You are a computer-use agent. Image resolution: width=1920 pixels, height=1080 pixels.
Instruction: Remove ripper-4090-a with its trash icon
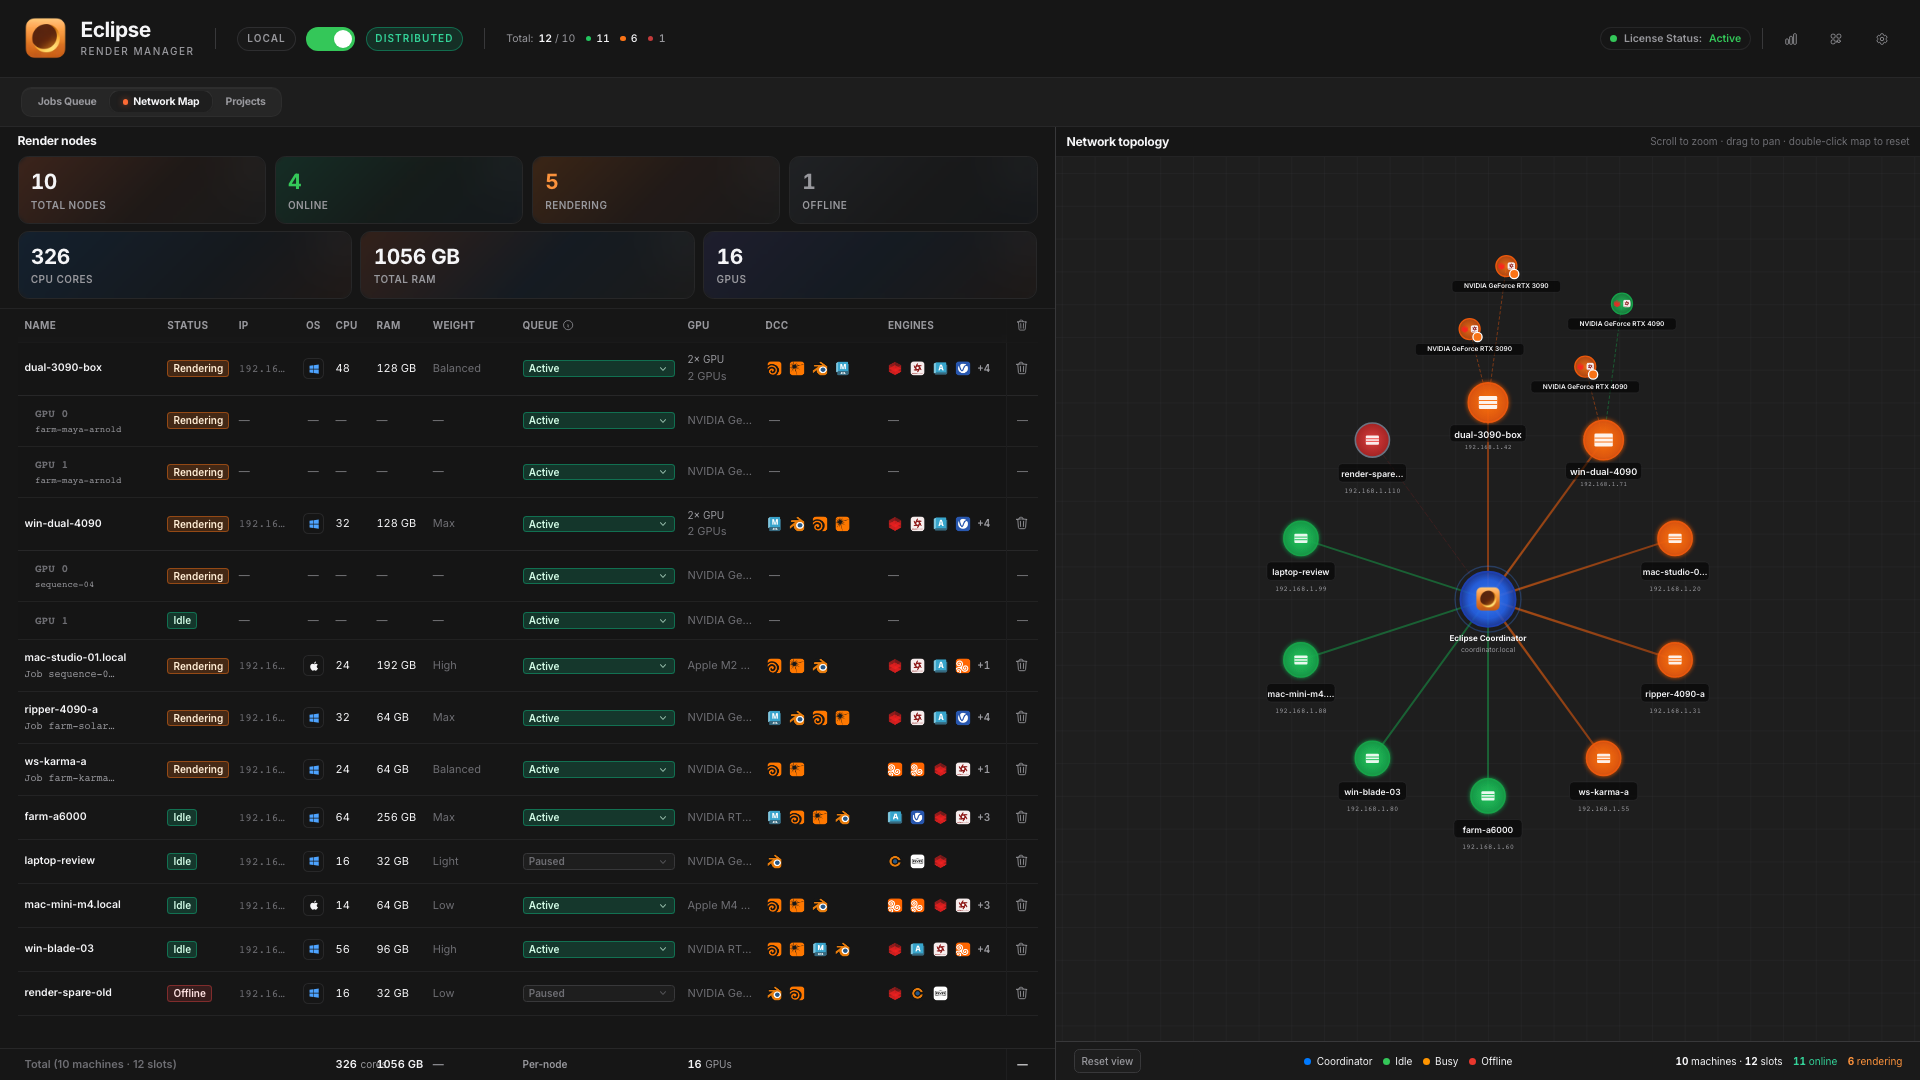tap(1022, 717)
